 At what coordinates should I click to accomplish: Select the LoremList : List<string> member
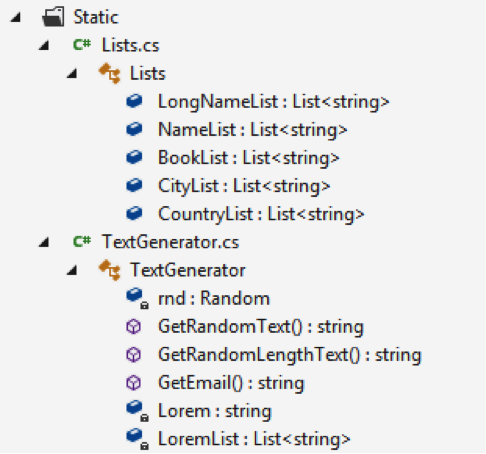pyautogui.click(x=254, y=439)
